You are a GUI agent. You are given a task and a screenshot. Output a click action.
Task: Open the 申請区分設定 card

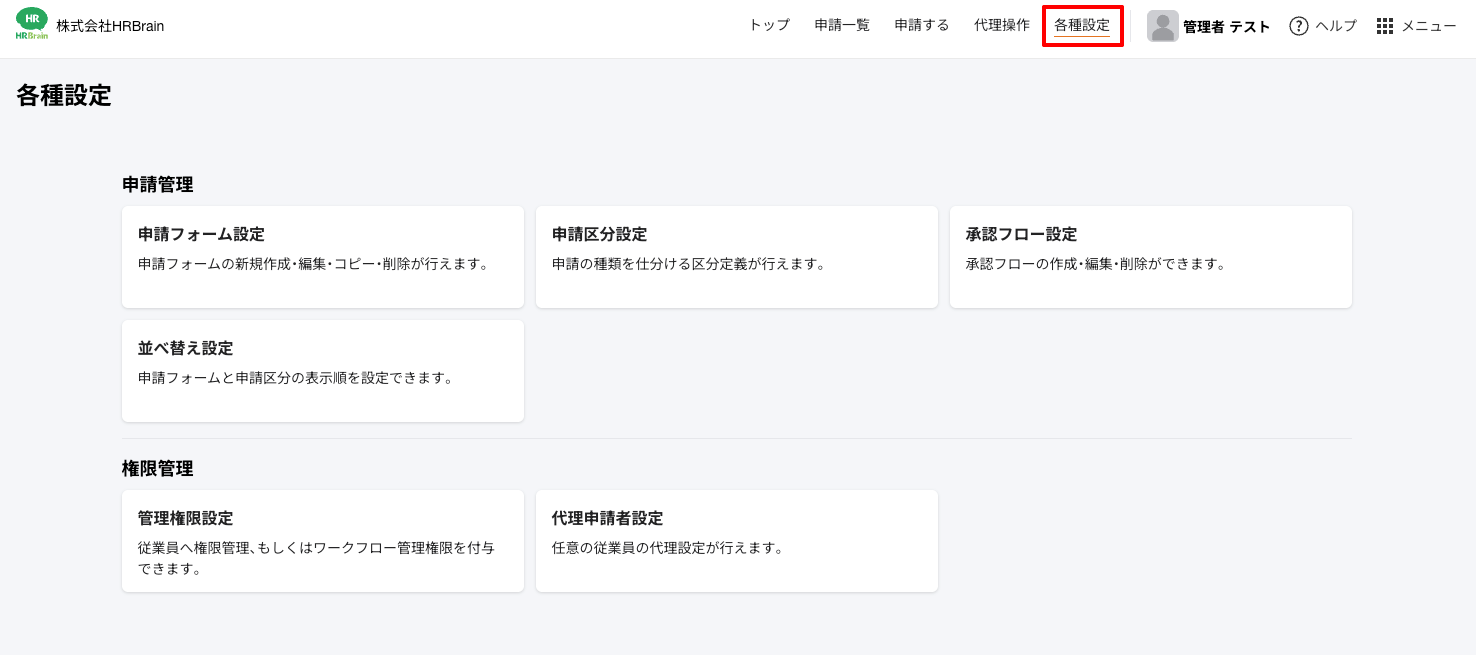736,257
